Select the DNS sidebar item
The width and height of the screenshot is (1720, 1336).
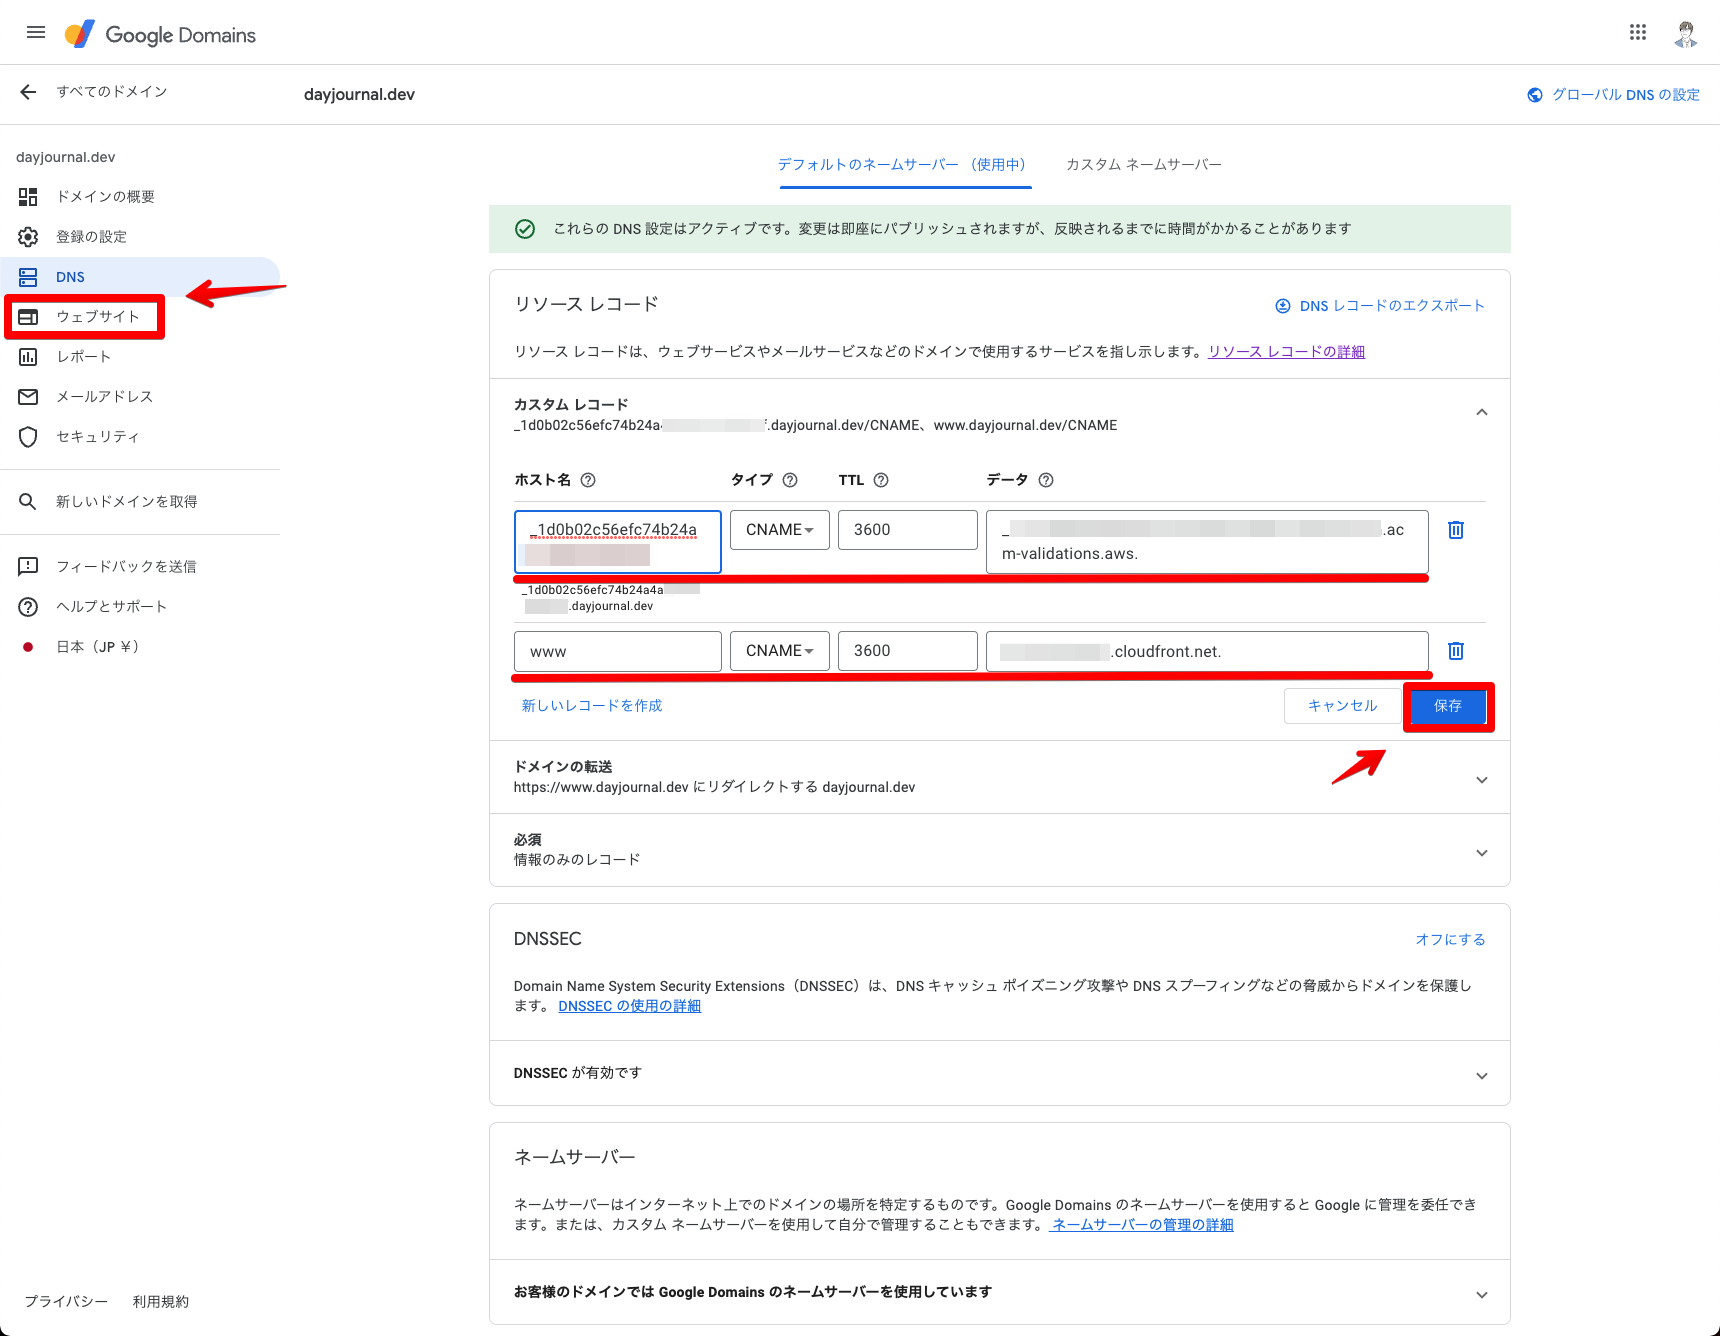click(x=140, y=277)
